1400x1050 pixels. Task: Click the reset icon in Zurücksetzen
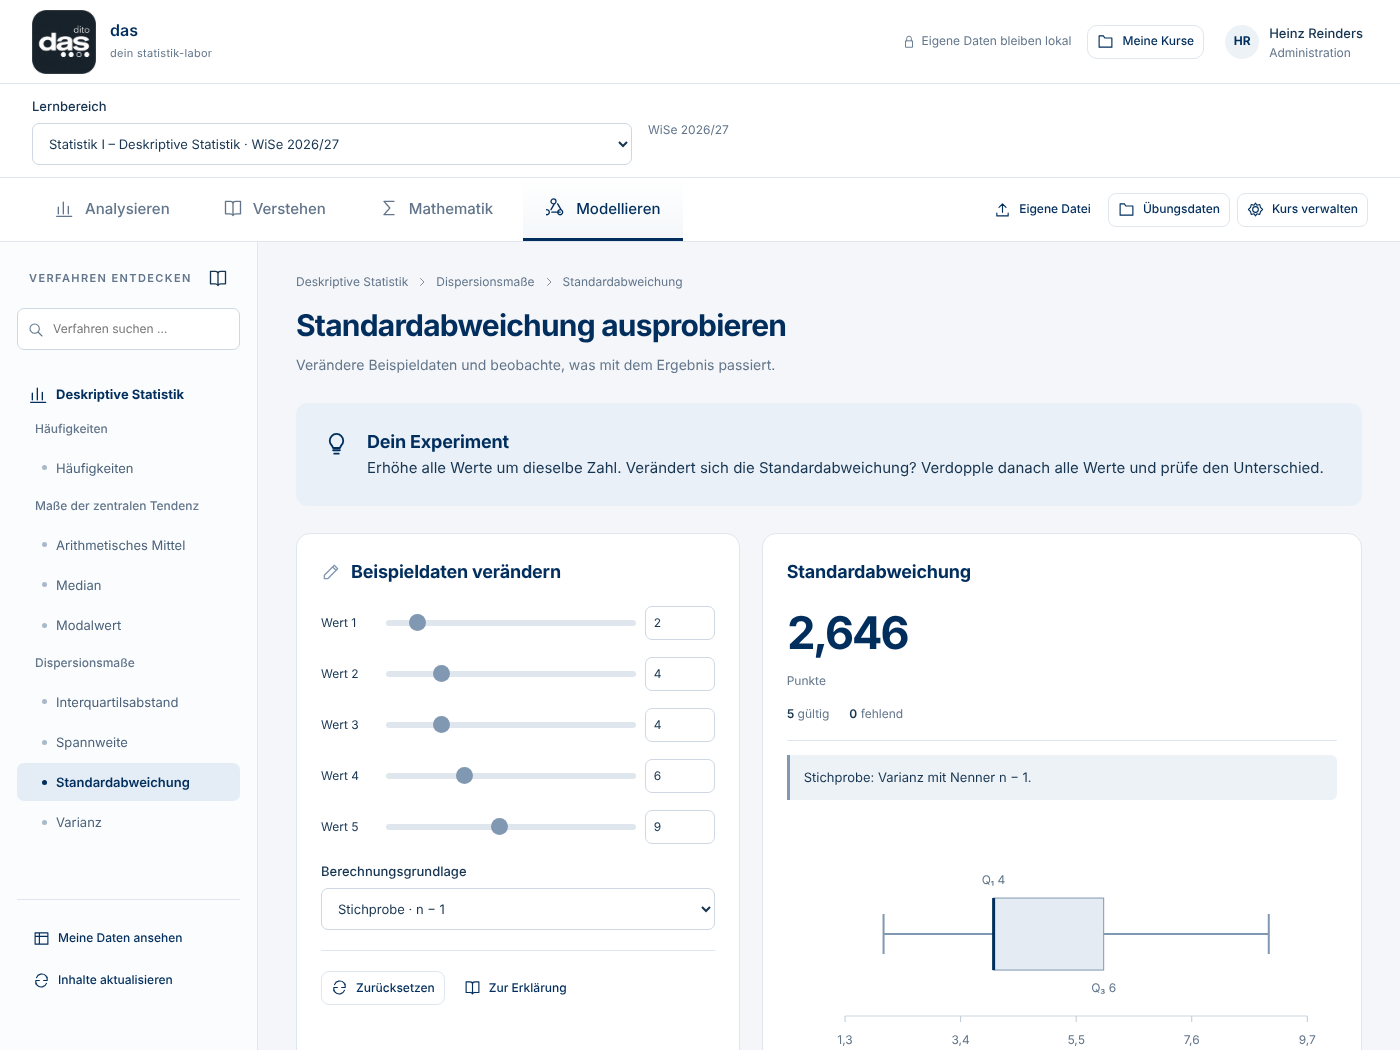click(x=340, y=988)
